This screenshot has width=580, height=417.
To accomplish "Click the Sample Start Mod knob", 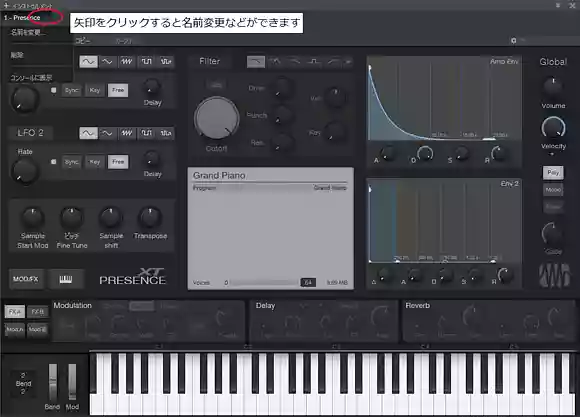I will pos(33,218).
